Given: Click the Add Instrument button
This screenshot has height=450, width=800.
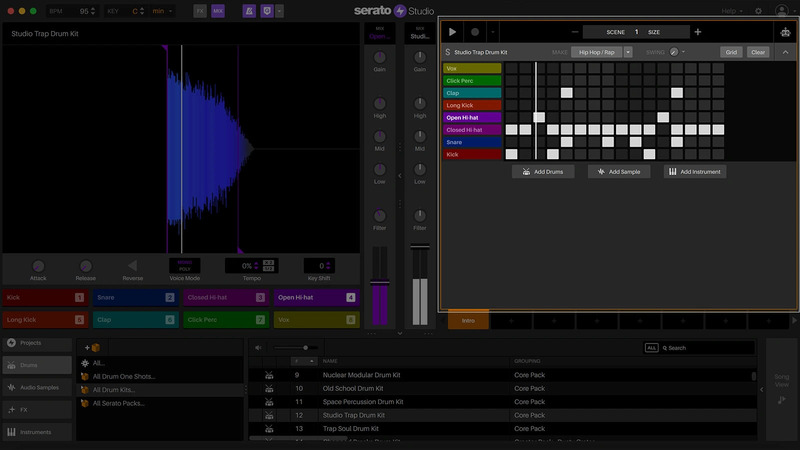Looking at the screenshot, I should point(695,172).
